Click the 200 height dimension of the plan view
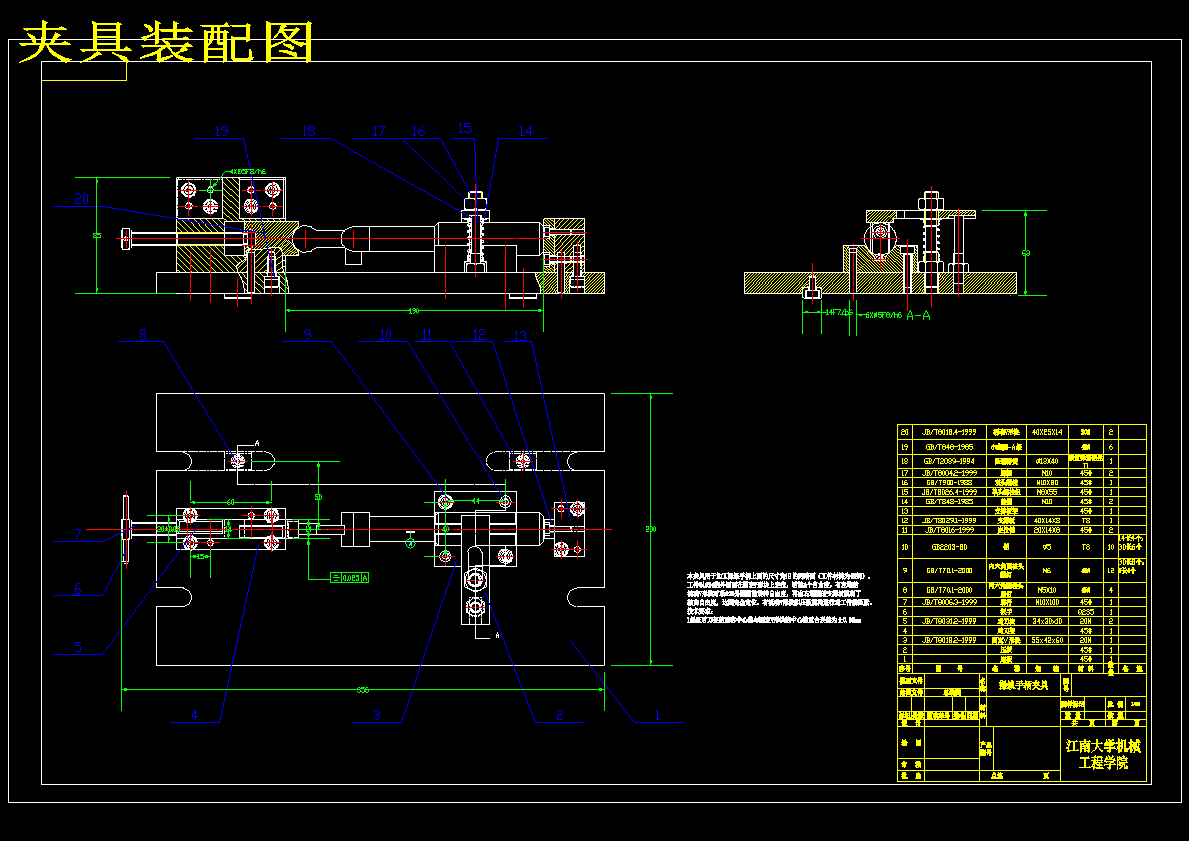This screenshot has height=841, width=1189. pyautogui.click(x=651, y=529)
